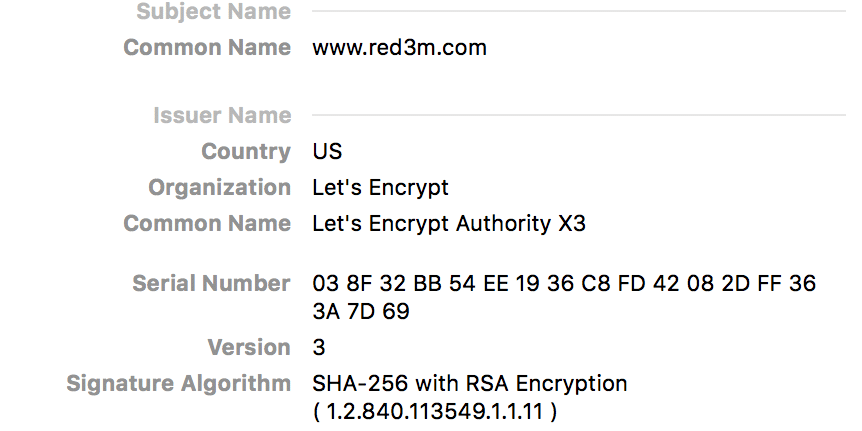The width and height of the screenshot is (862, 431).
Task: Click the divider line beside Subject Name
Action: tap(579, 11)
